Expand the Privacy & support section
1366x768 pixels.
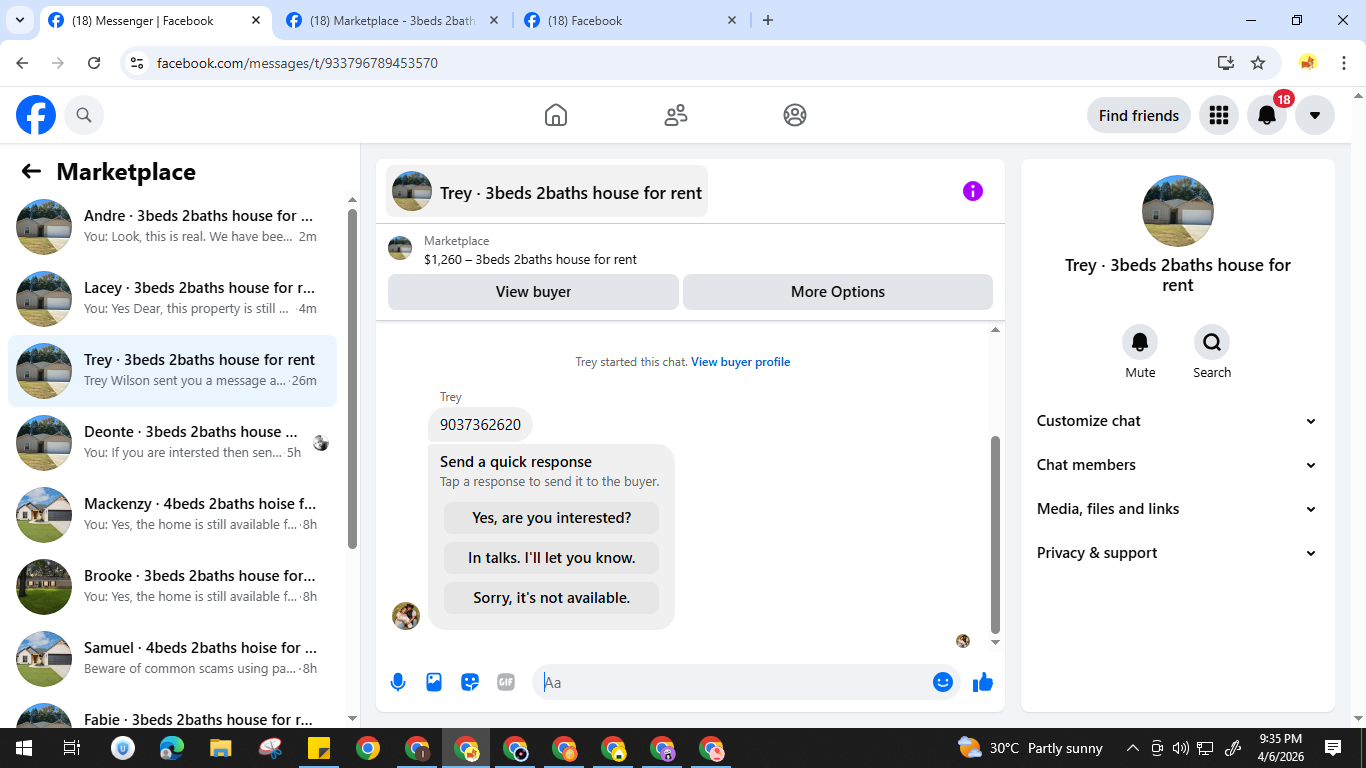[x=1177, y=553]
